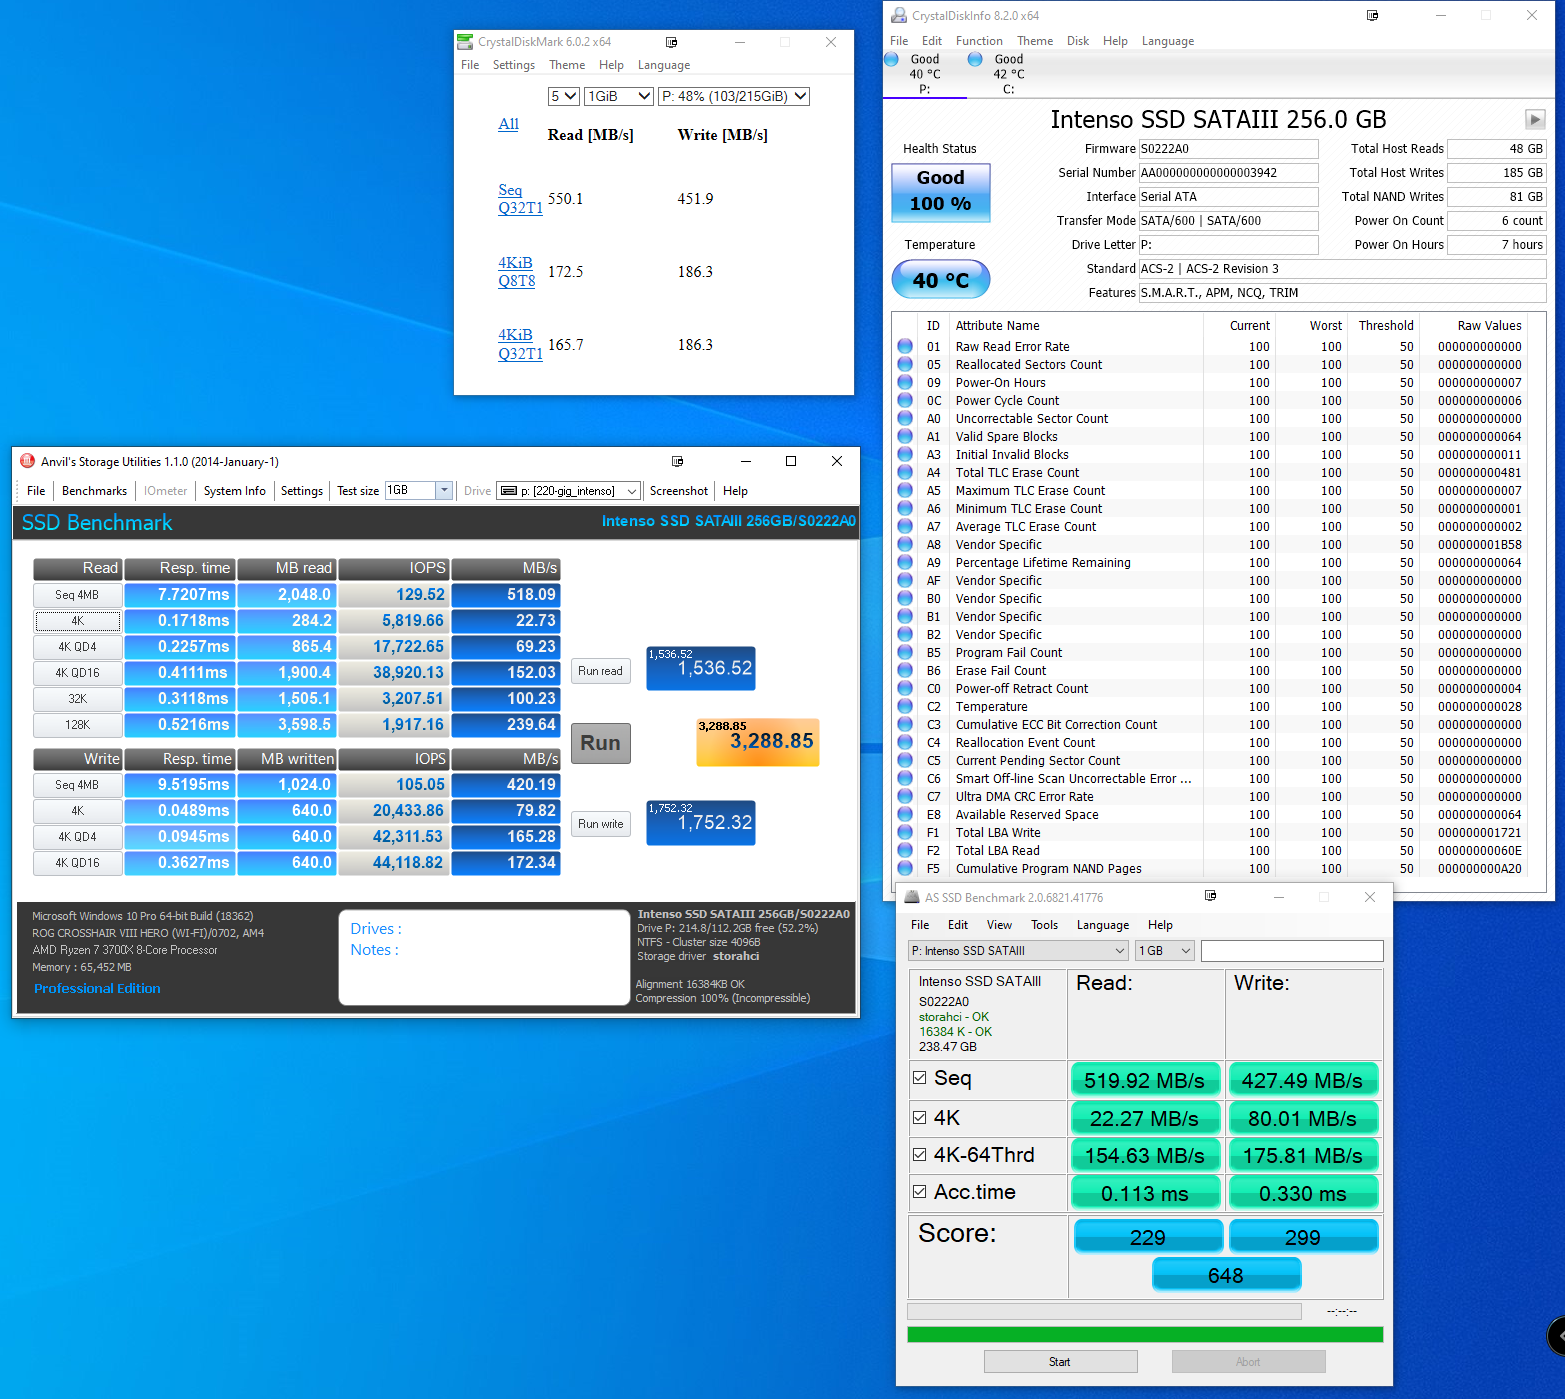Click Anvil's Storage Utilities app icon
1565x1399 pixels.
pyautogui.click(x=27, y=461)
